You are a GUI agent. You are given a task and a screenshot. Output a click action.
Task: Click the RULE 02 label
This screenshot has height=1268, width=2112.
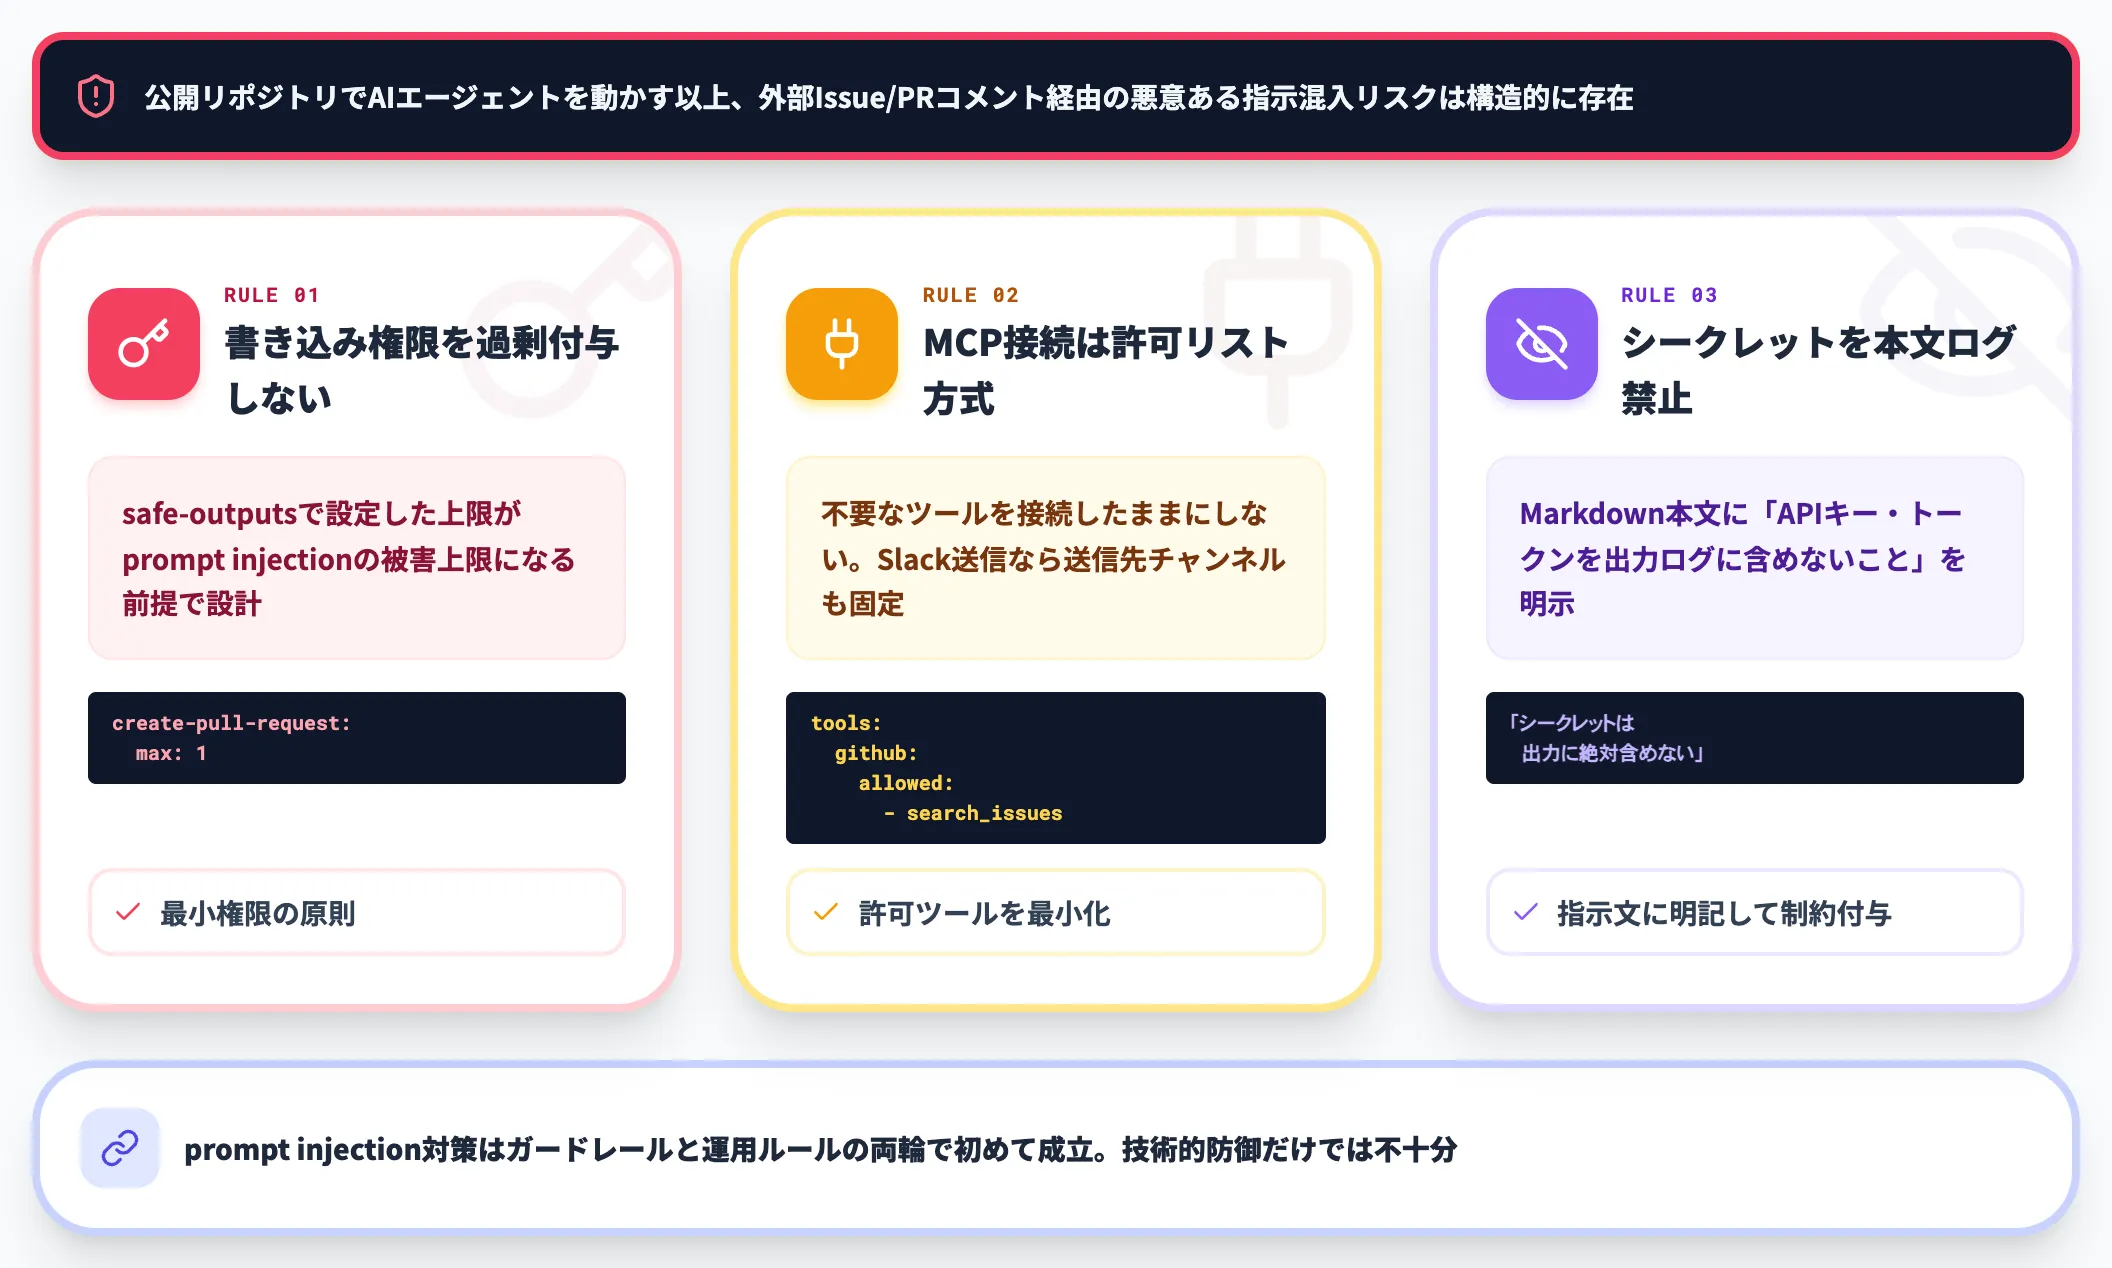tap(970, 295)
